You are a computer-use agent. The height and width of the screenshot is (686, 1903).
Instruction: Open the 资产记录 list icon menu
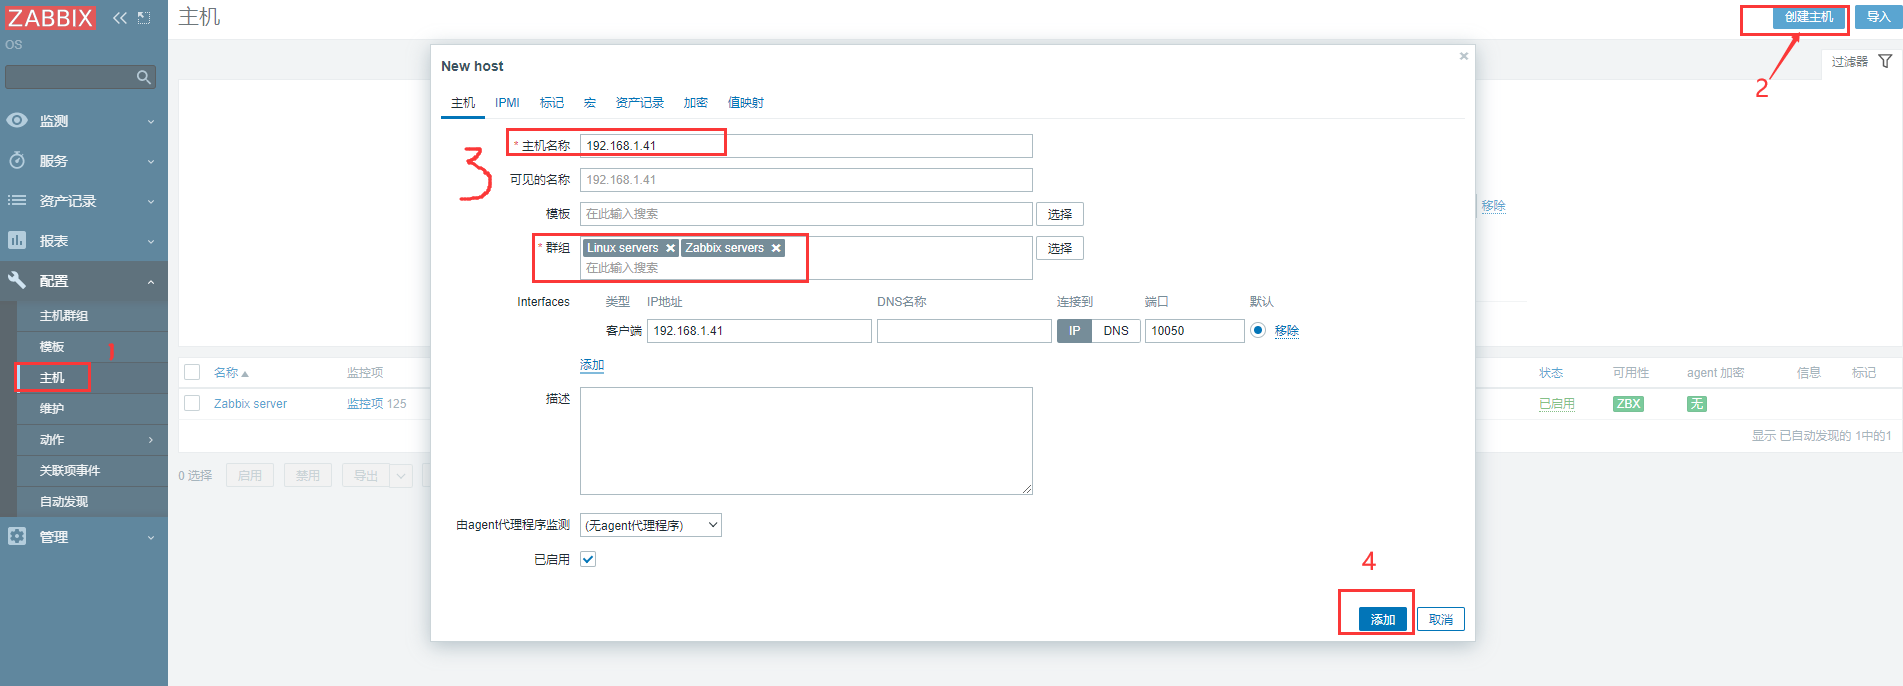pos(17,200)
